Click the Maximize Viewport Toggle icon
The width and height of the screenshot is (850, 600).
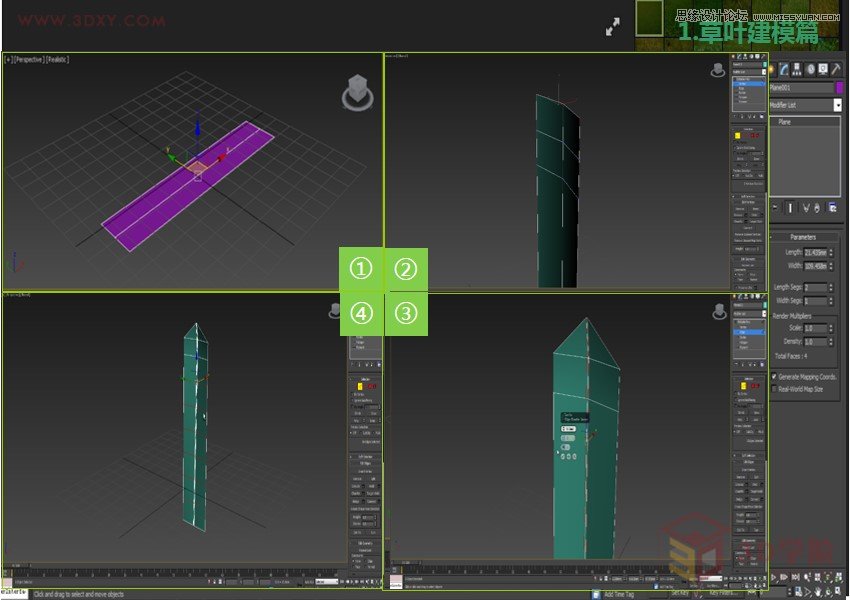point(839,591)
